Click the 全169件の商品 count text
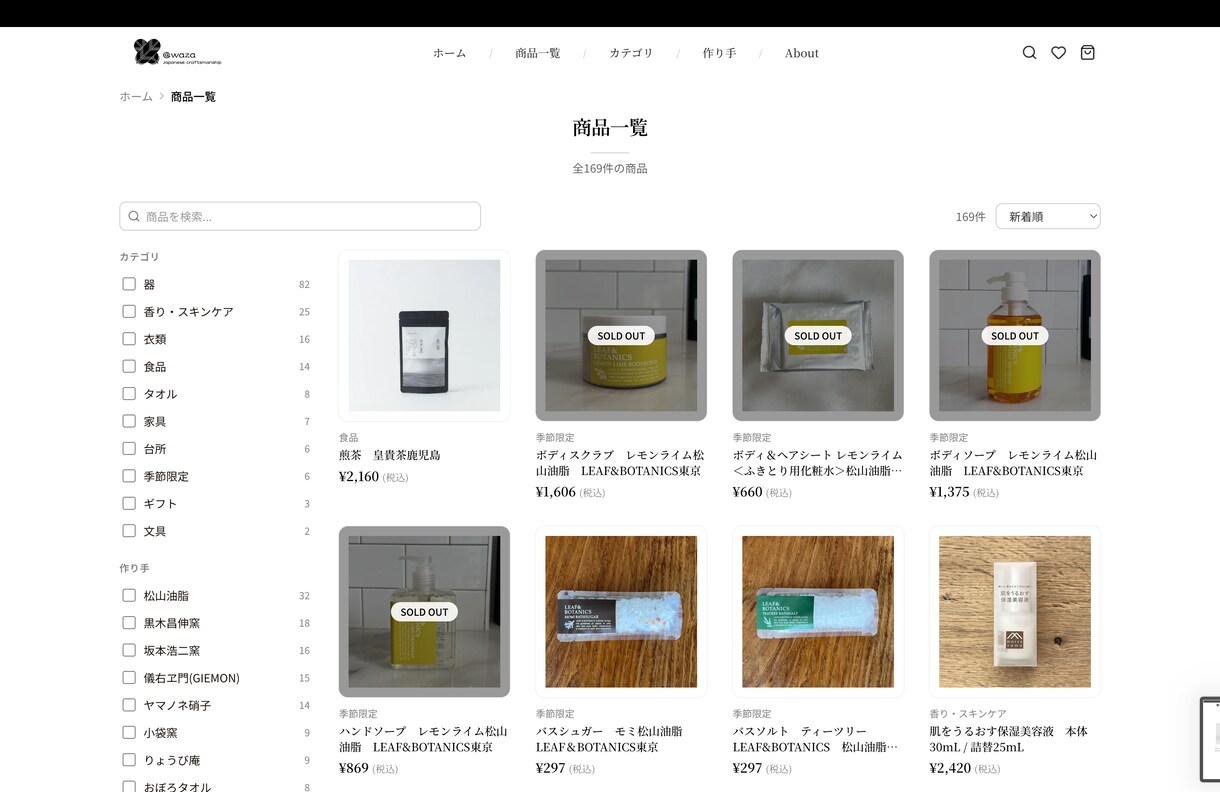 pyautogui.click(x=610, y=168)
